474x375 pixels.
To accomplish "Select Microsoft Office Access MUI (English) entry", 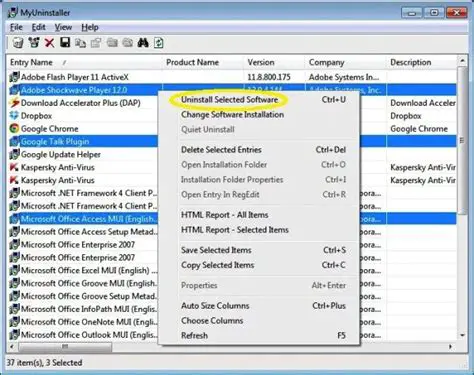I will tap(89, 219).
